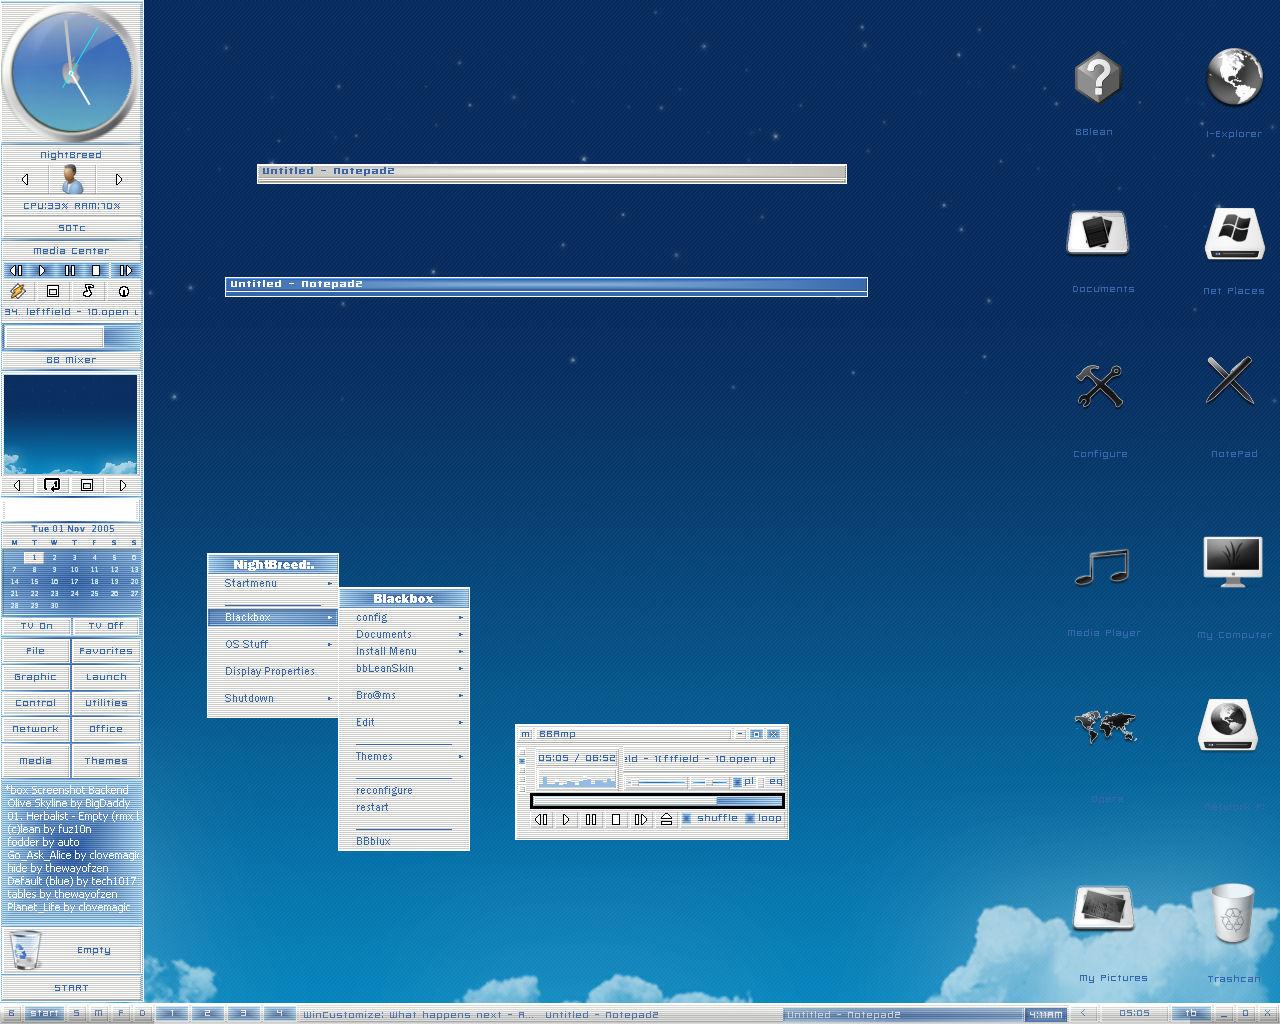Launch the I-Explorer globe icon
Image resolution: width=1280 pixels, height=1024 pixels.
pyautogui.click(x=1234, y=77)
